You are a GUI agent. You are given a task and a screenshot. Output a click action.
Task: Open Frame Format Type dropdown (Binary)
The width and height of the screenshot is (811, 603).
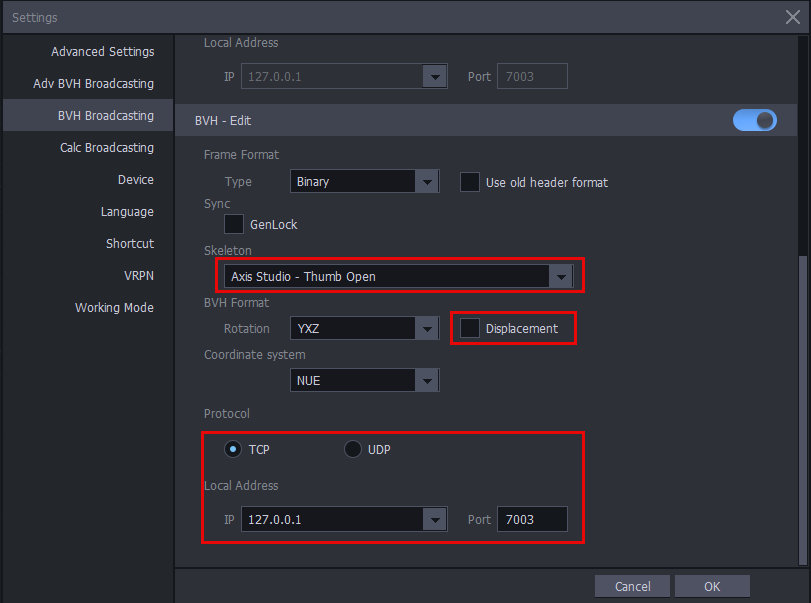365,182
